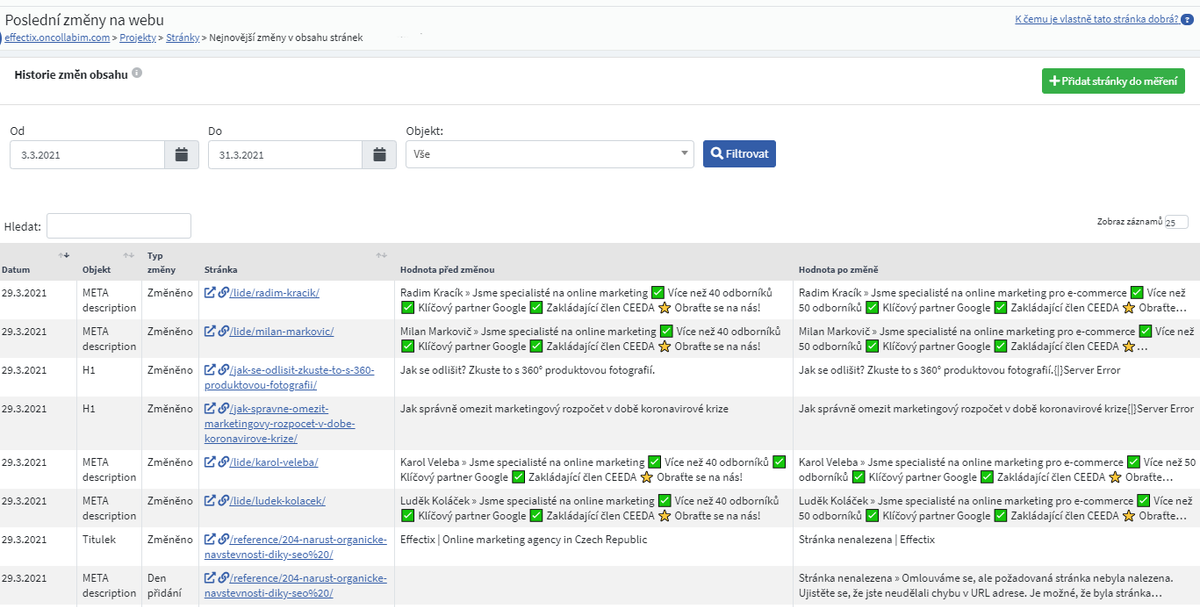Sort the table by Datum column

tap(64, 255)
